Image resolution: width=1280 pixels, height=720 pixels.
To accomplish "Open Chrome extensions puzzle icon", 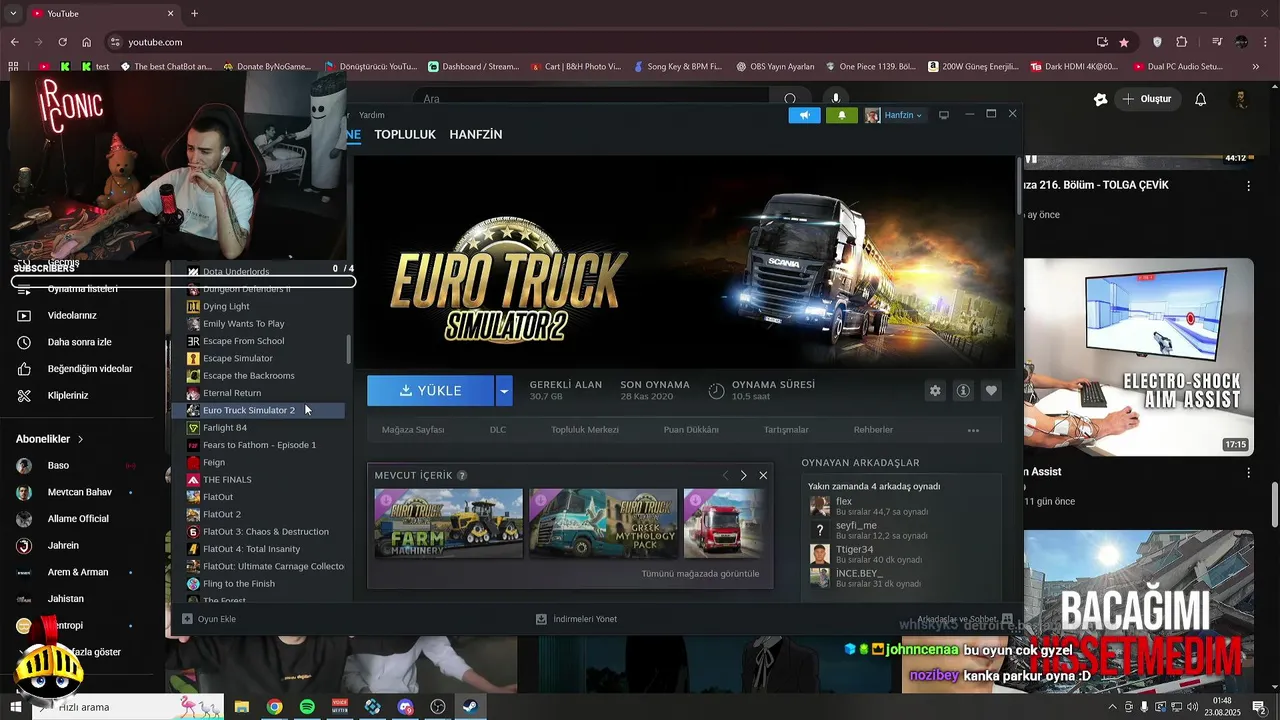I will [x=1182, y=42].
